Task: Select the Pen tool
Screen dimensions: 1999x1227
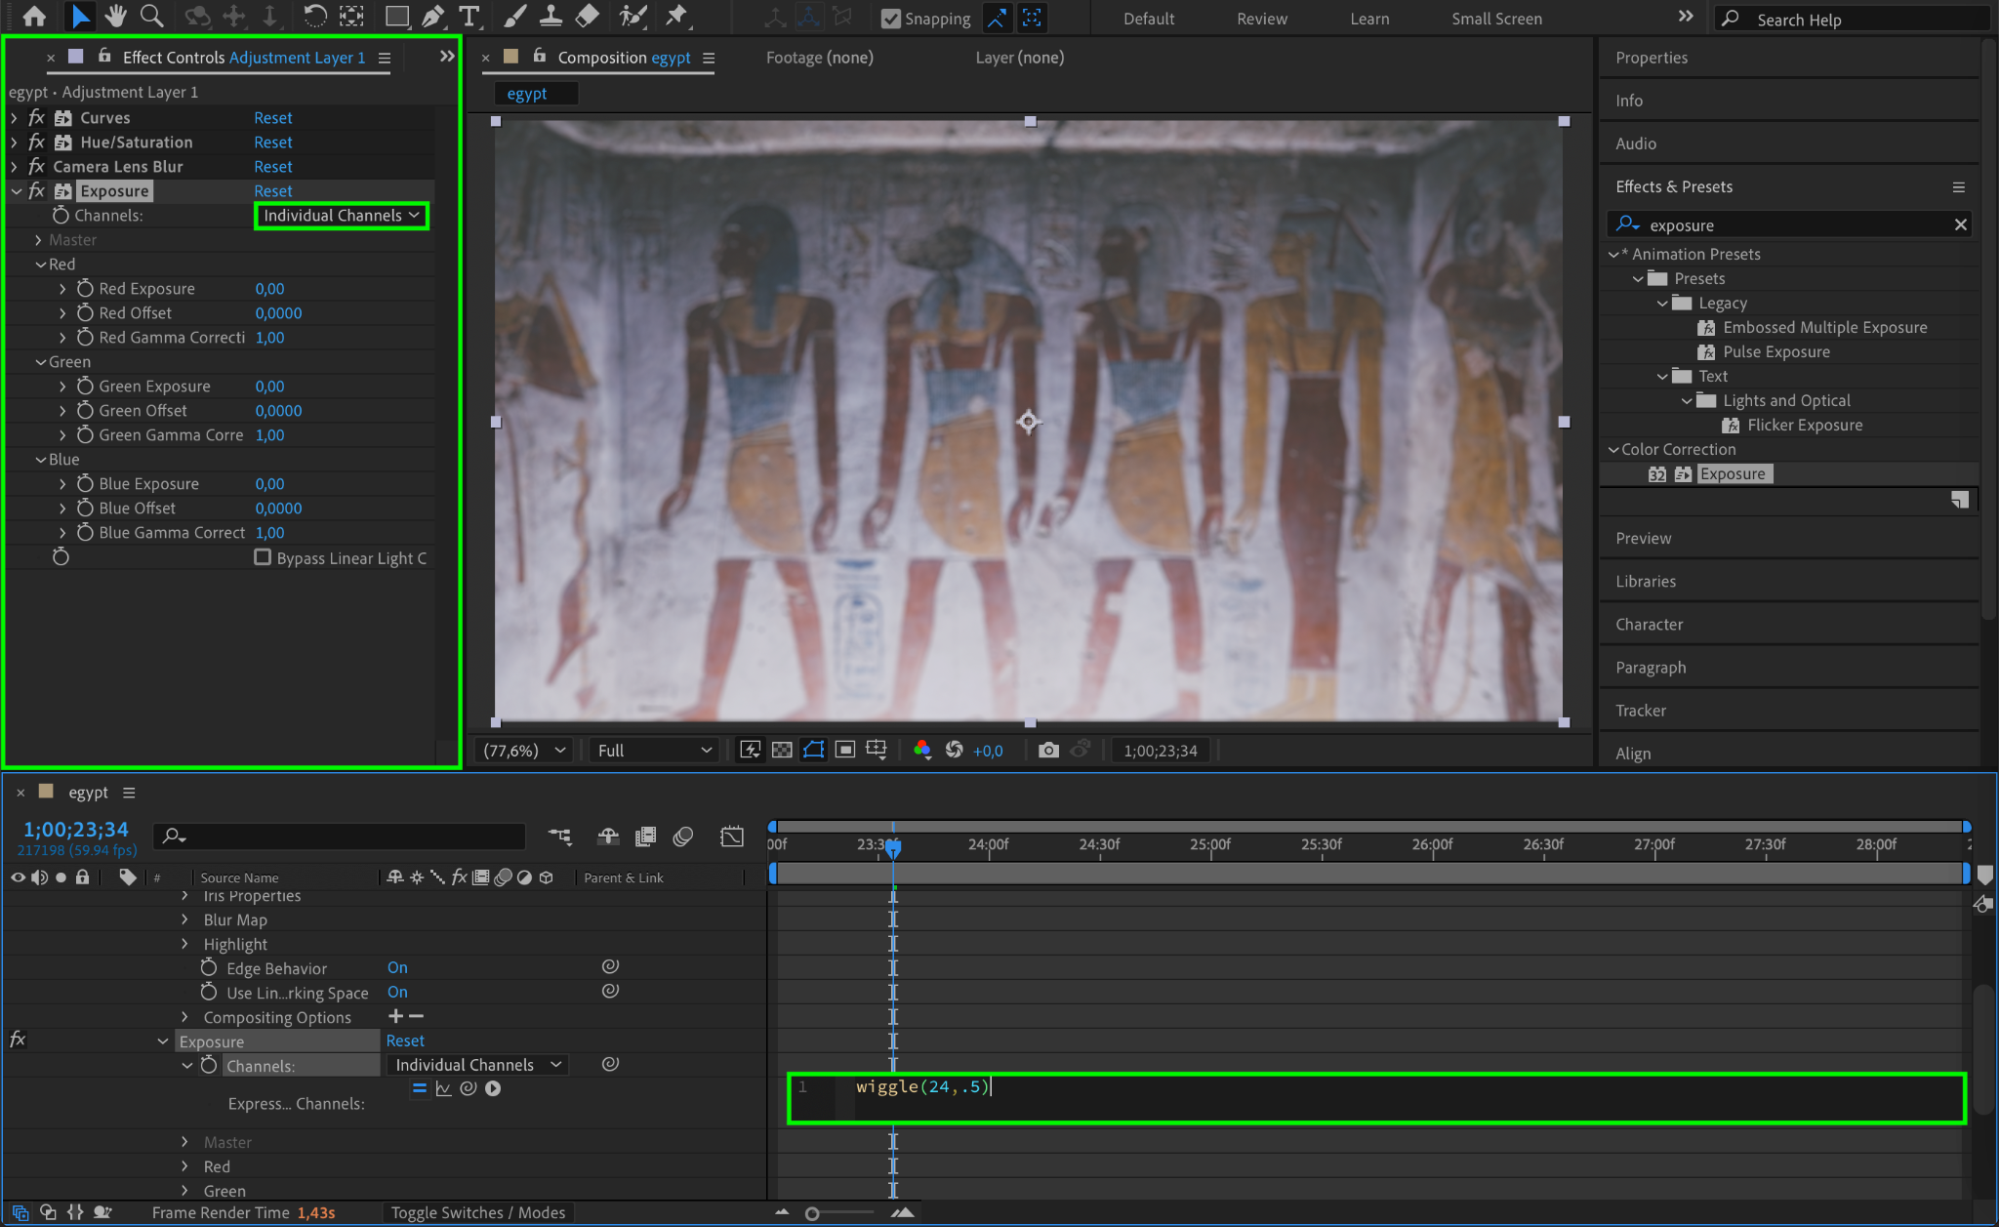Action: click(x=433, y=16)
